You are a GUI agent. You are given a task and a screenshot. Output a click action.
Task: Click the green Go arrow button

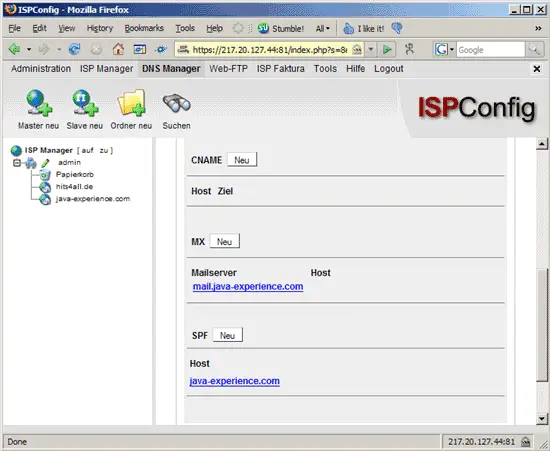click(387, 49)
